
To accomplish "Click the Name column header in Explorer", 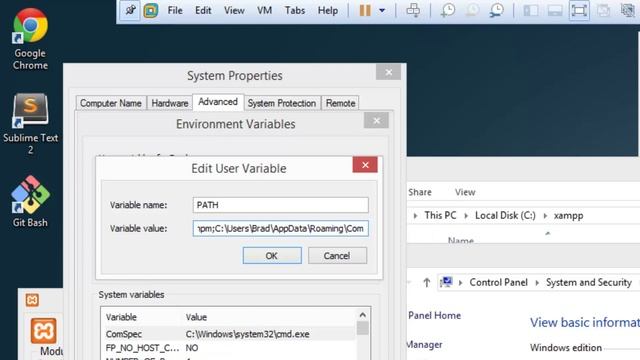I will tap(461, 241).
